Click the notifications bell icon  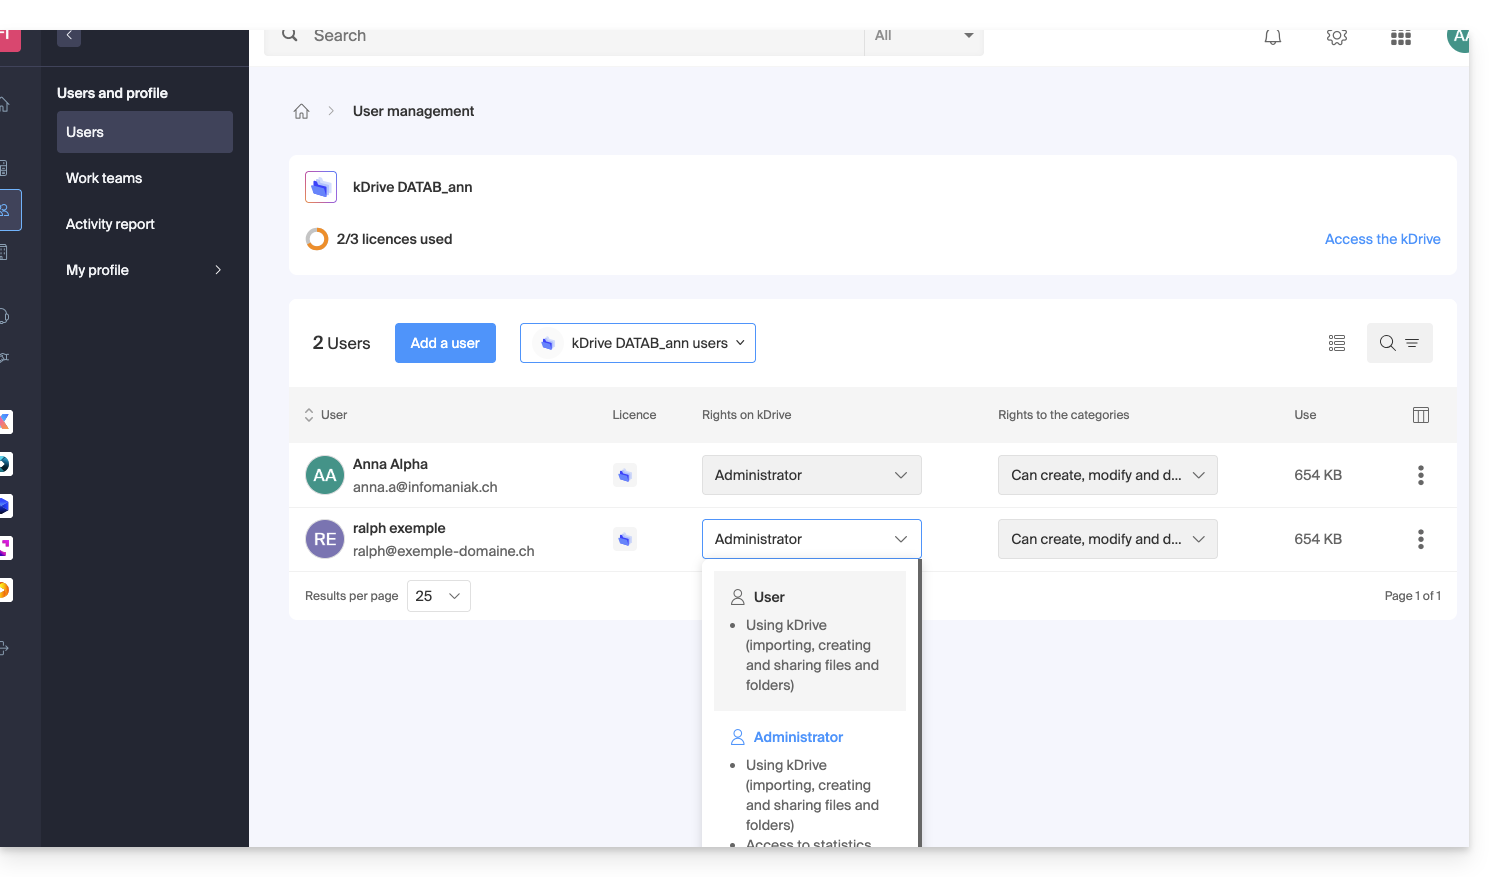(1272, 38)
